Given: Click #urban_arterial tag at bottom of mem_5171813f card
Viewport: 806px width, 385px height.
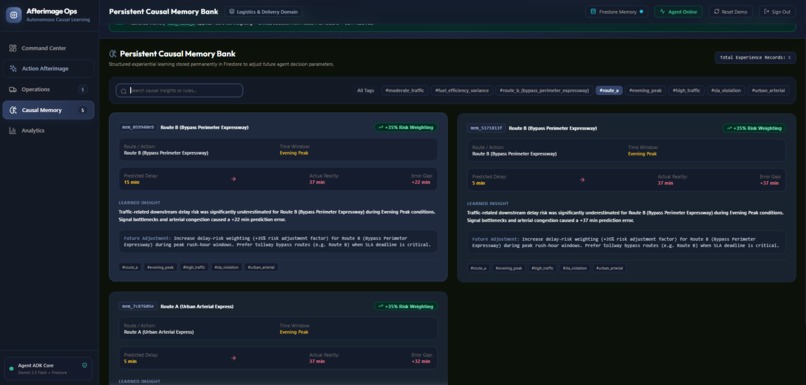Looking at the screenshot, I should click(610, 268).
